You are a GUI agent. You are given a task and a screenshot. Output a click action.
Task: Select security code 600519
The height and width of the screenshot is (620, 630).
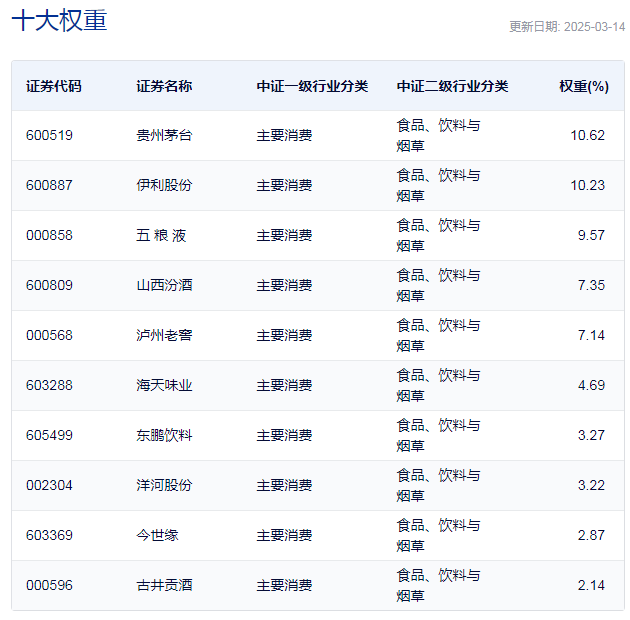[x=49, y=135]
